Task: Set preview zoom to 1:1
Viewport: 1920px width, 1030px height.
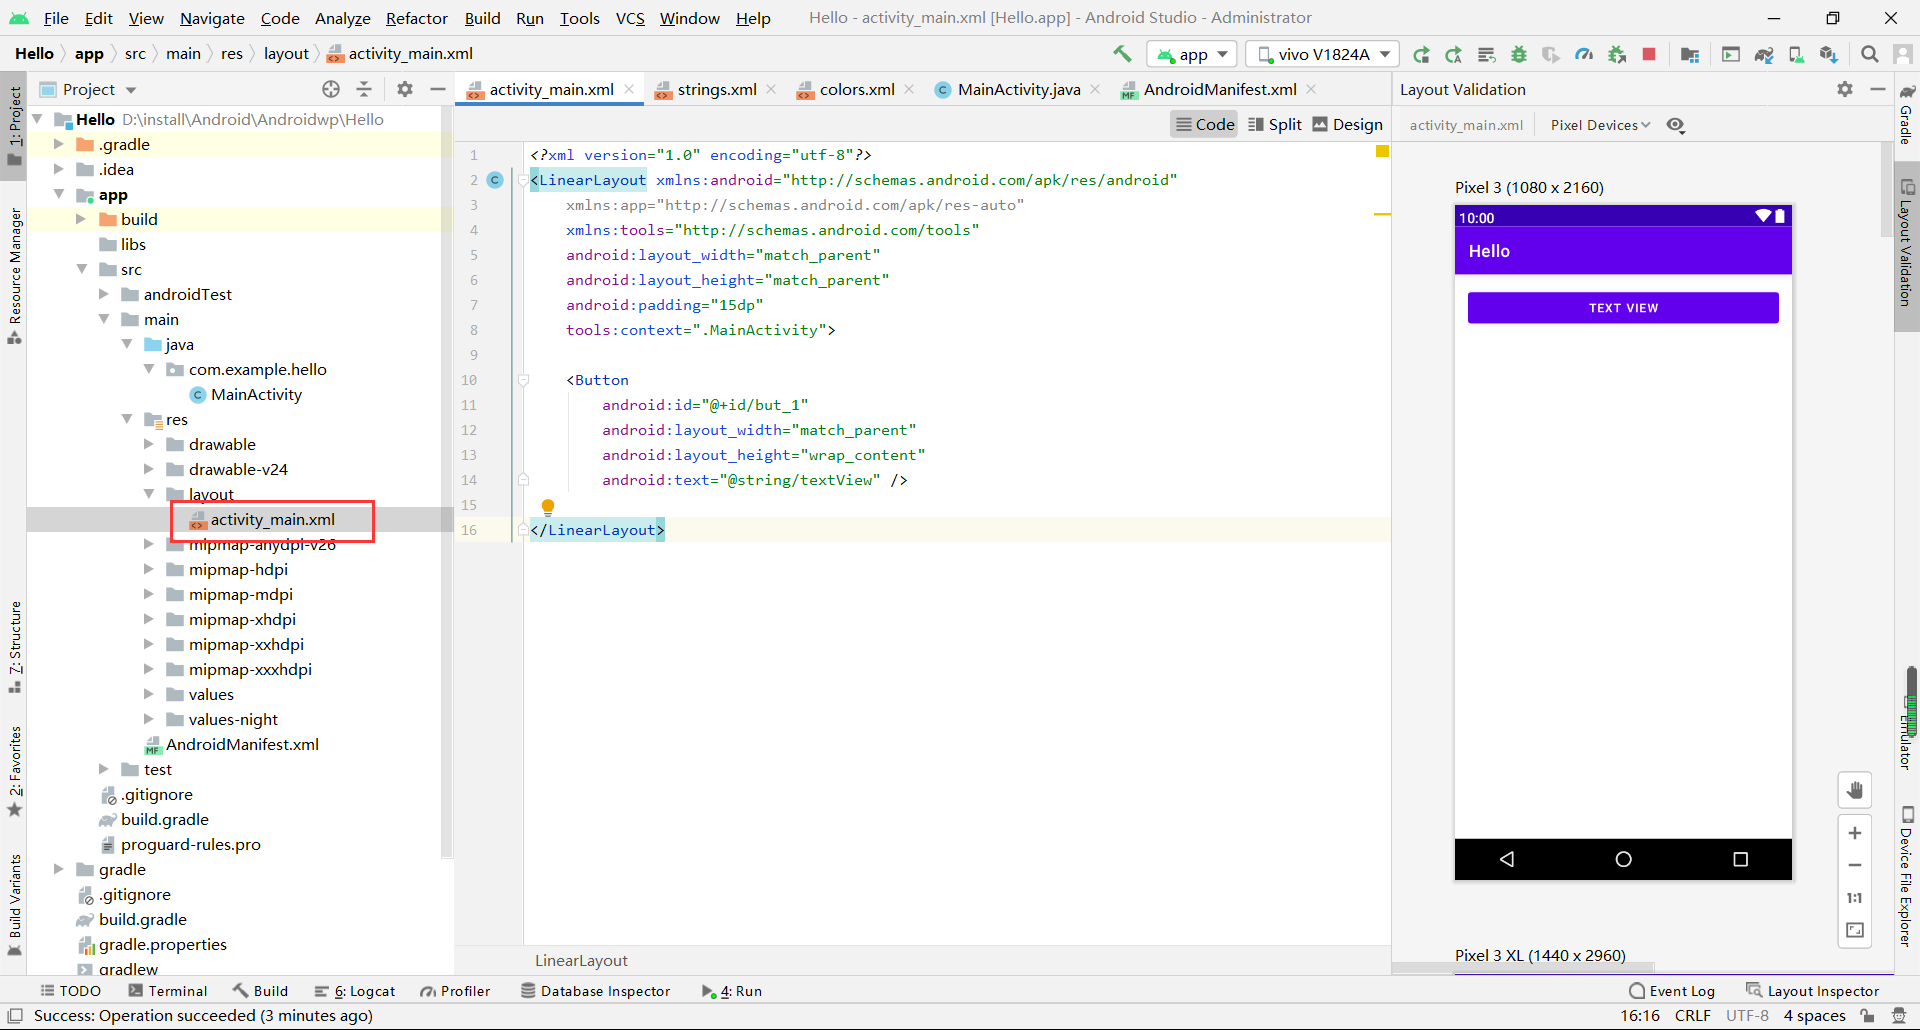Action: tap(1855, 898)
